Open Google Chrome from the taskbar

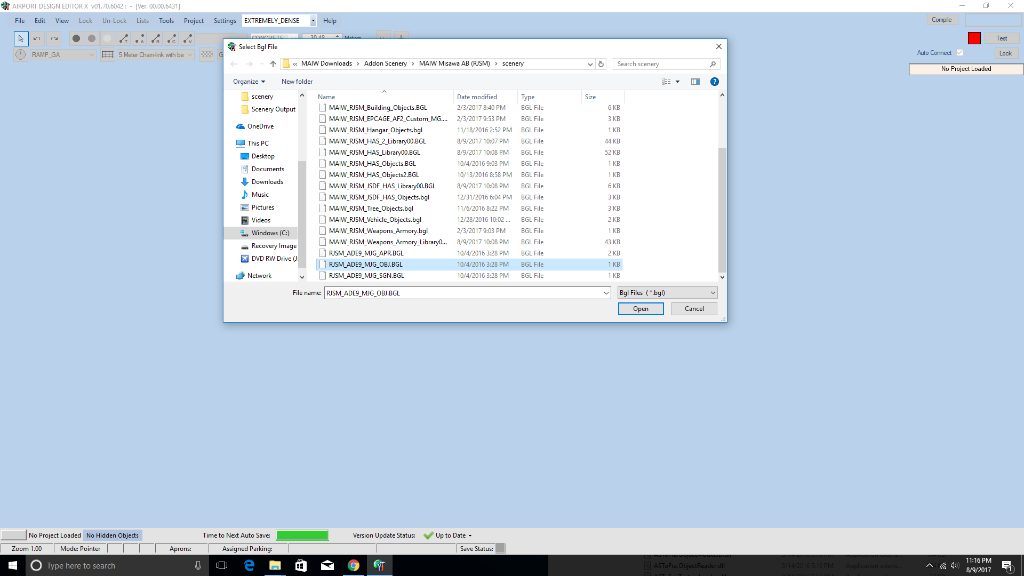tap(353, 565)
